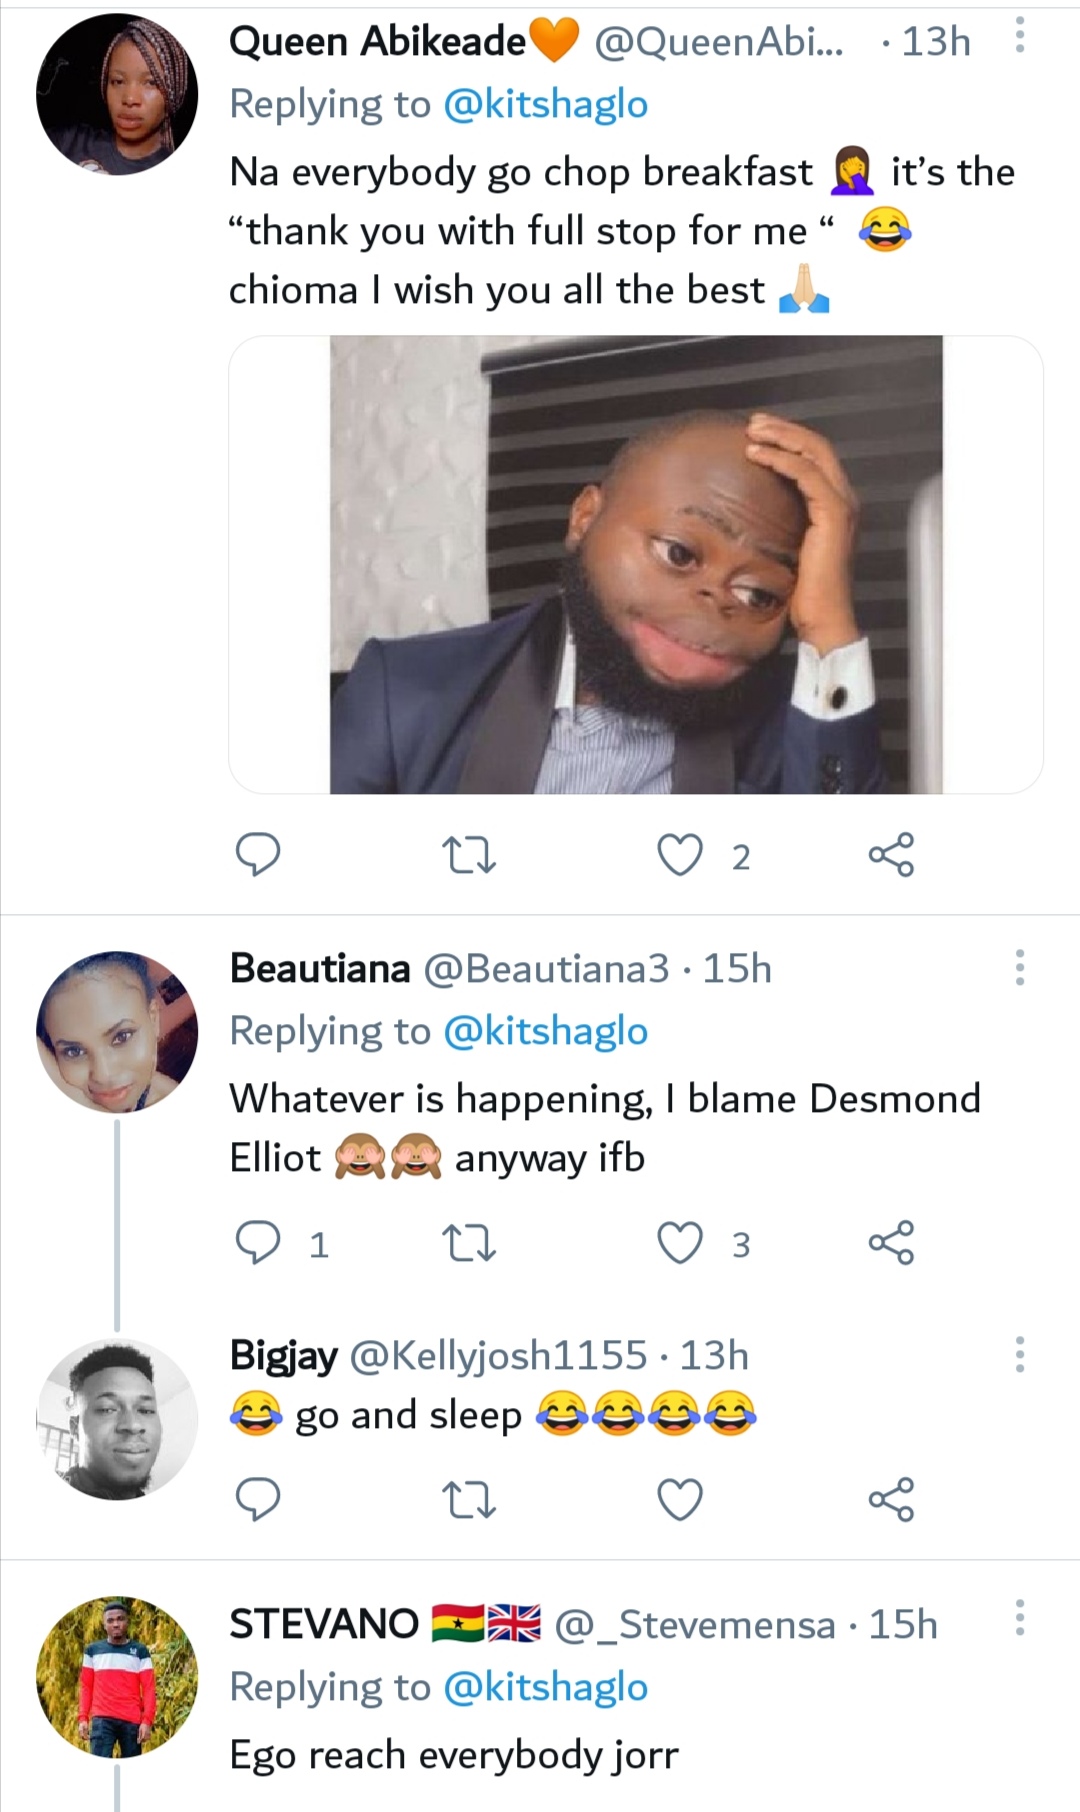Retweet Bigjay's go and sleep tweet
1080x1812 pixels.
pos(468,1499)
